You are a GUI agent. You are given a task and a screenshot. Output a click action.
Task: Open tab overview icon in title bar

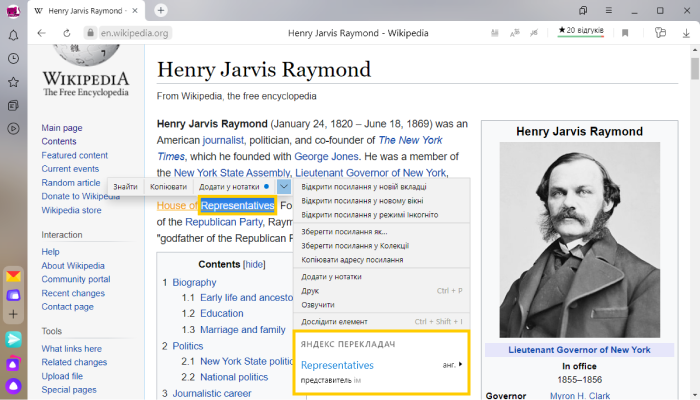point(583,10)
